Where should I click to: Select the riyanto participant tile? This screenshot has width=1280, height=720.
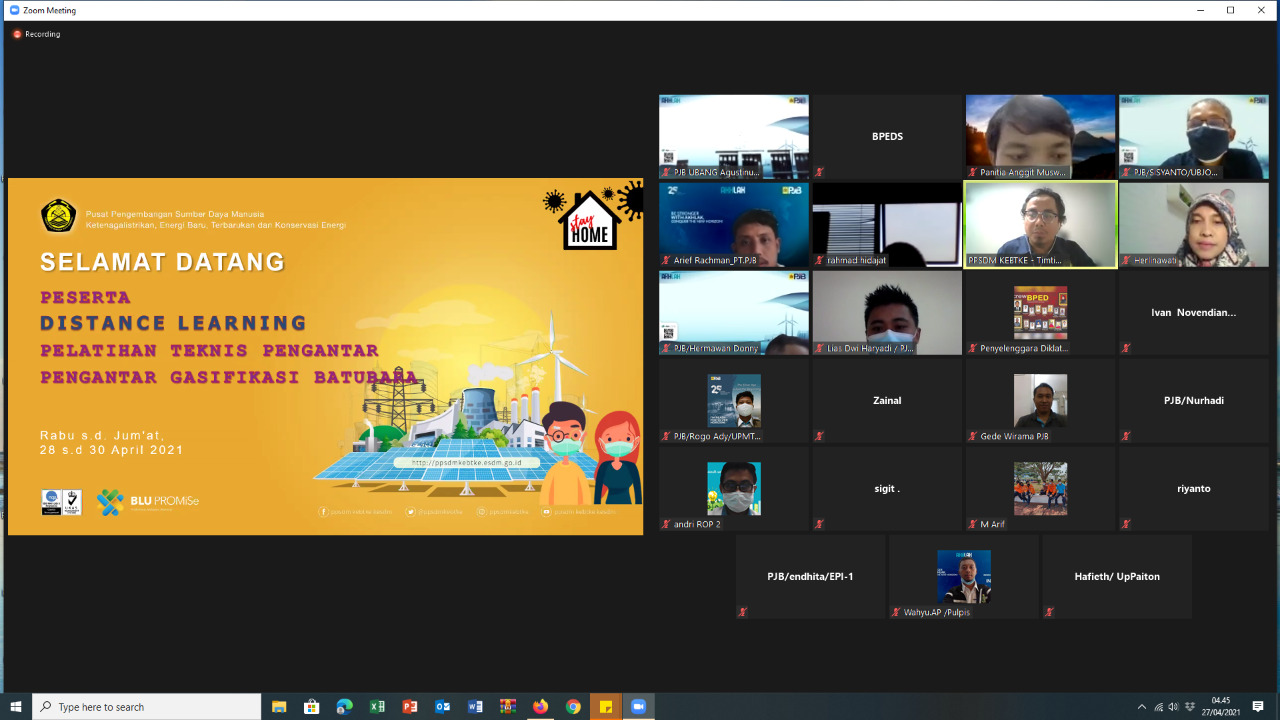click(x=1193, y=489)
